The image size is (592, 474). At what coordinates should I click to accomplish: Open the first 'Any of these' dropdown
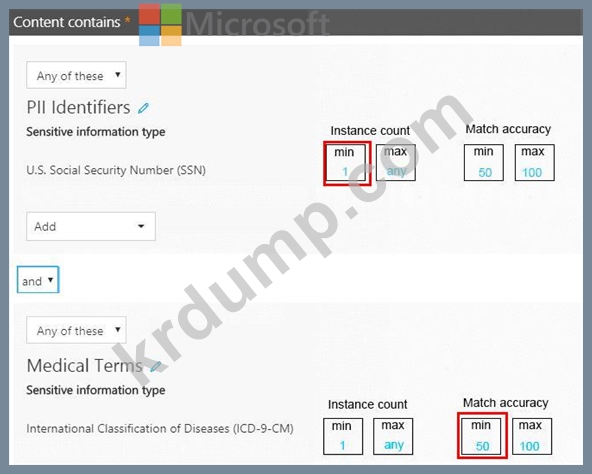coord(76,75)
